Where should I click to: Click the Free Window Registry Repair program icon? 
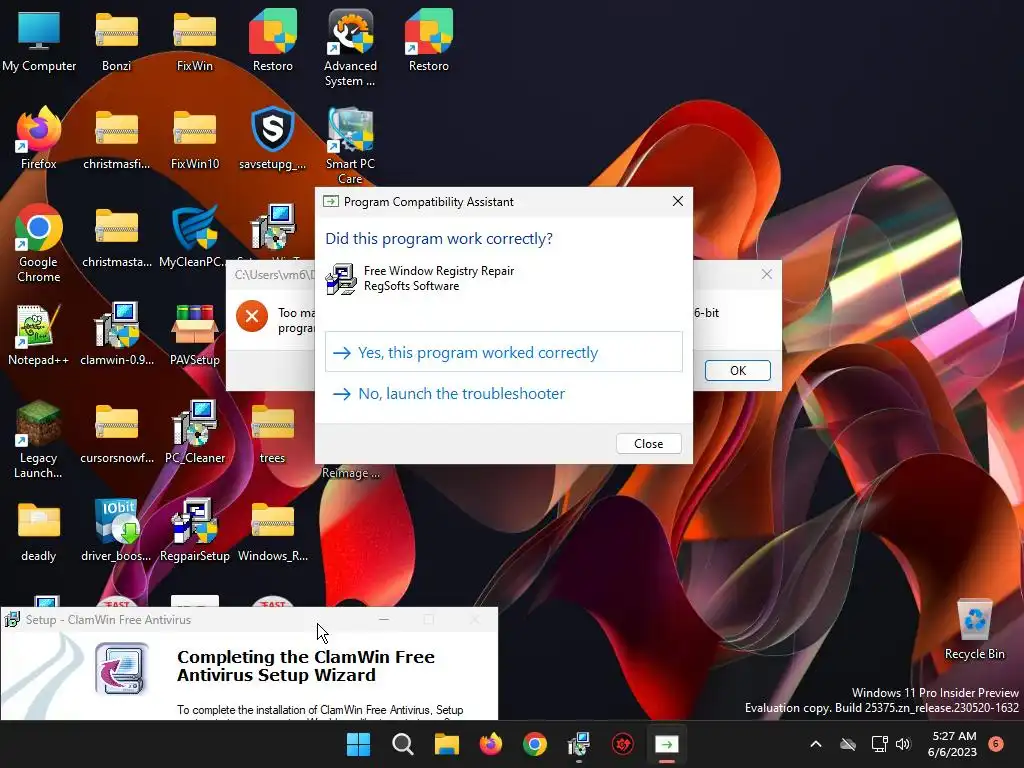point(341,279)
